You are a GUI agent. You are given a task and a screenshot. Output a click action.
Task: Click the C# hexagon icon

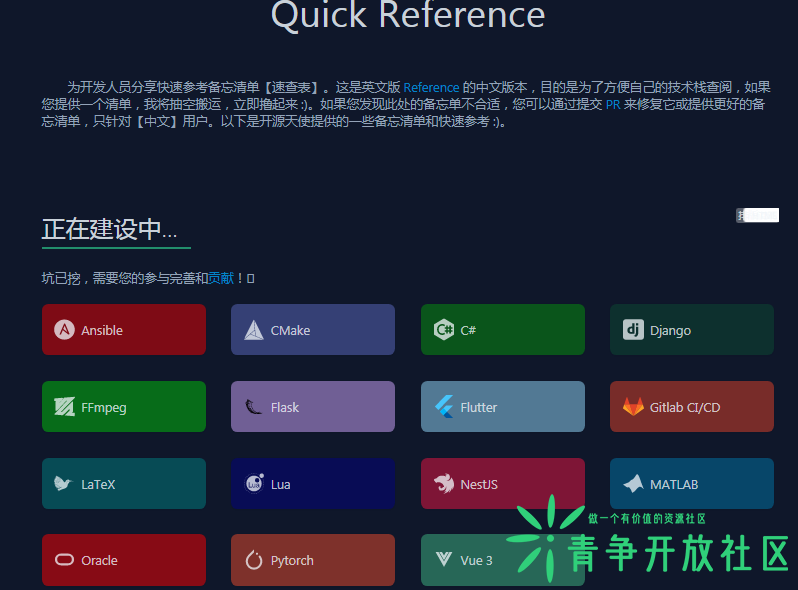pyautogui.click(x=444, y=330)
